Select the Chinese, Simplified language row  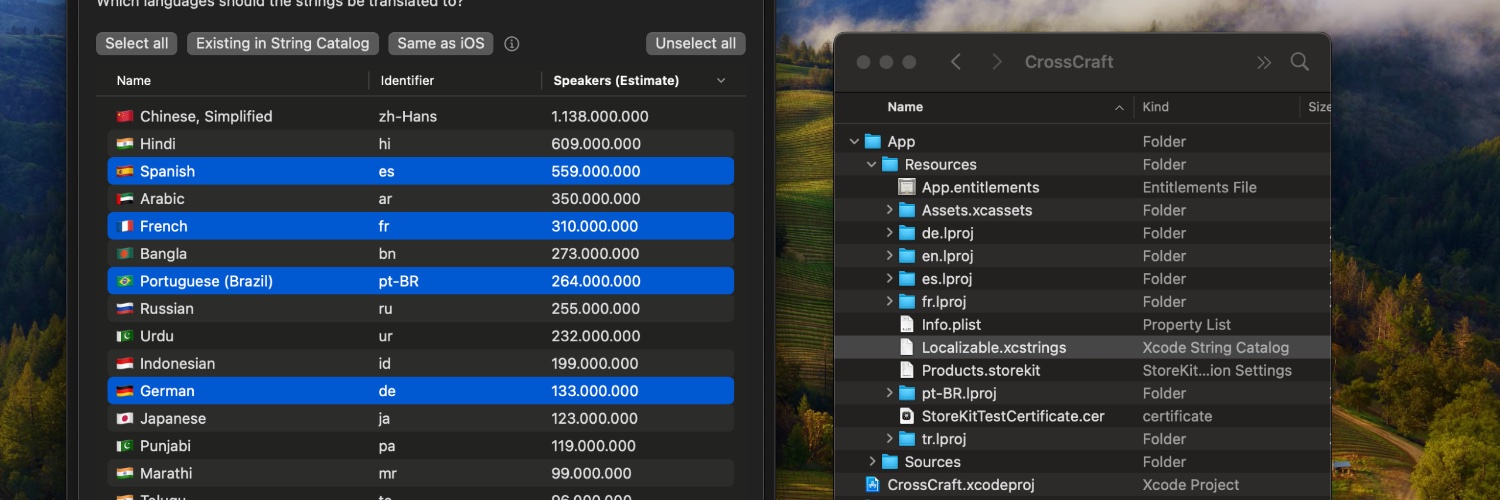[x=421, y=116]
